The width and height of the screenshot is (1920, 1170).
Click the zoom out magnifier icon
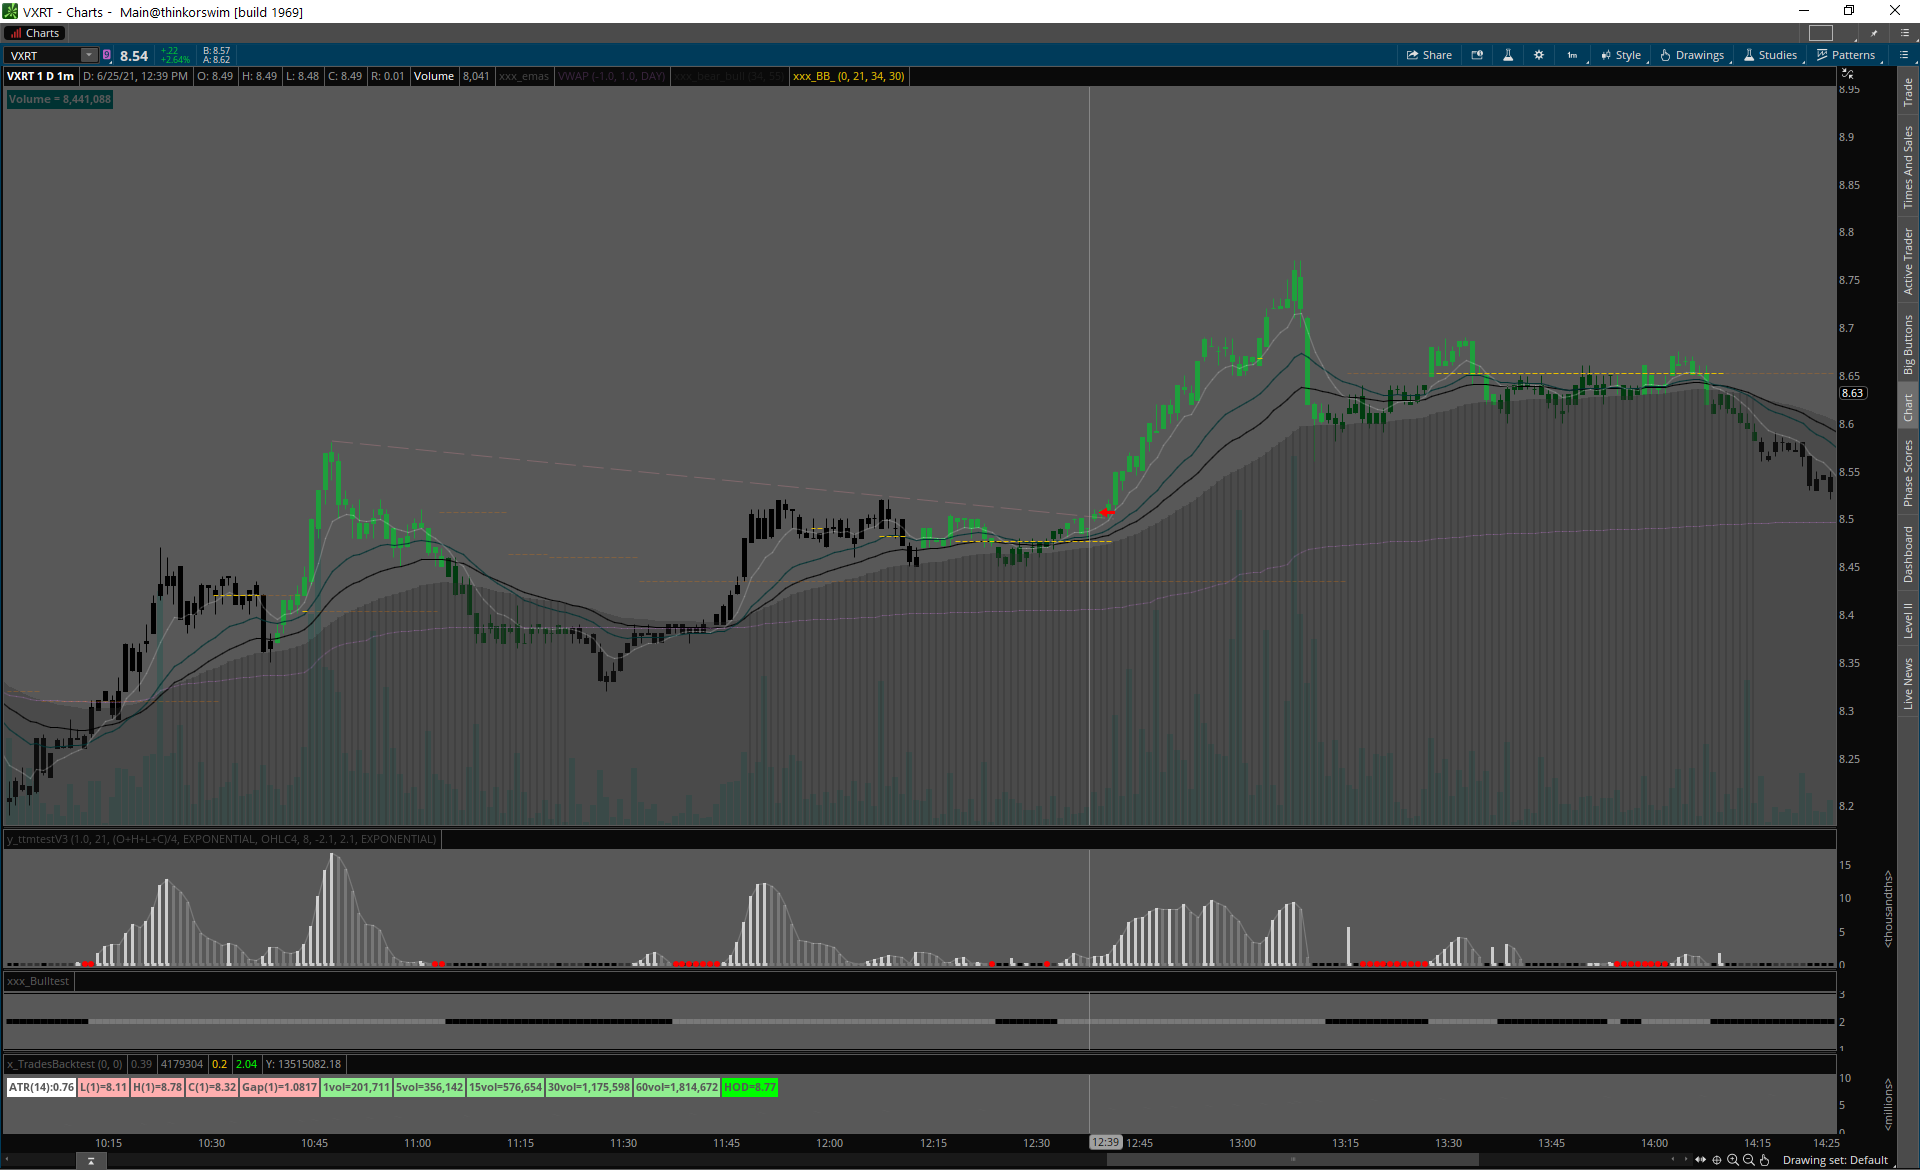point(1749,1160)
